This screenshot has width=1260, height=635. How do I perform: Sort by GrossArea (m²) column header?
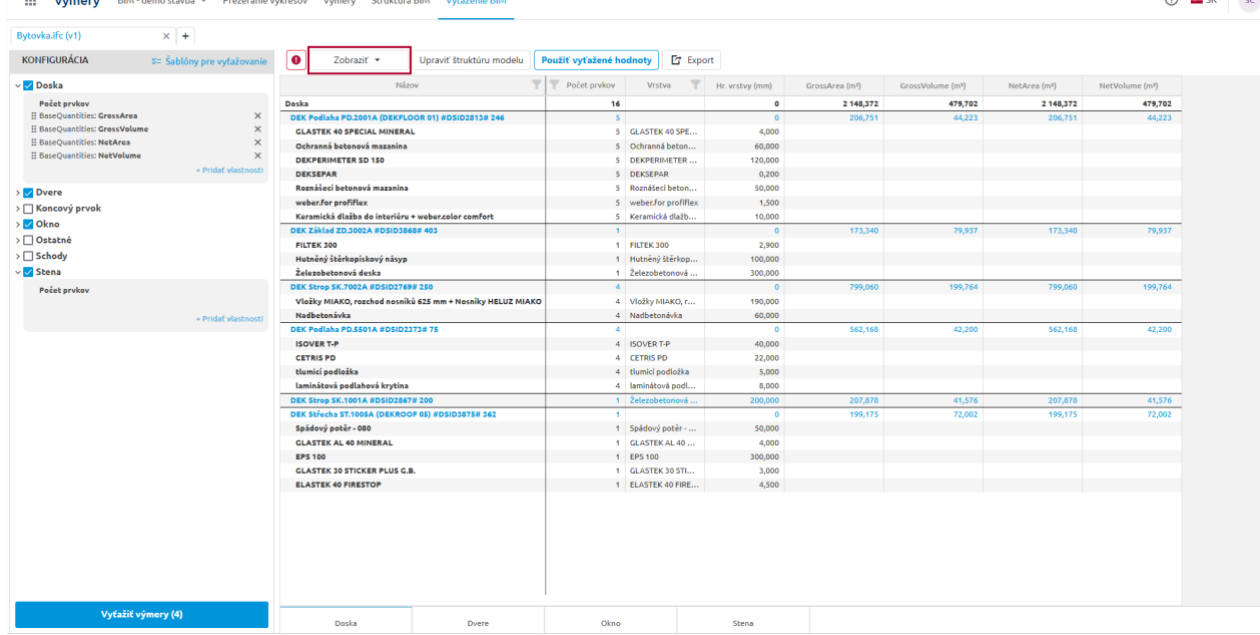point(834,87)
